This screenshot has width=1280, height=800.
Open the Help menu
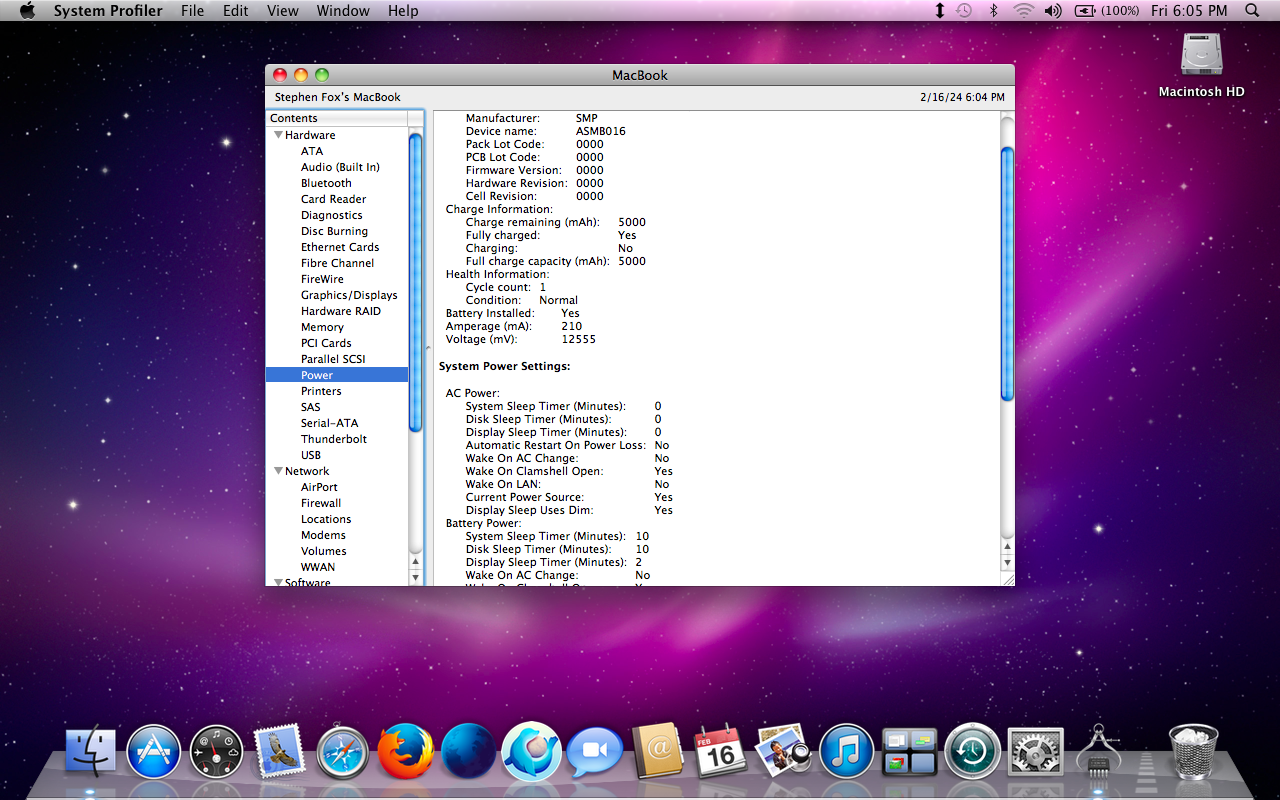[403, 11]
